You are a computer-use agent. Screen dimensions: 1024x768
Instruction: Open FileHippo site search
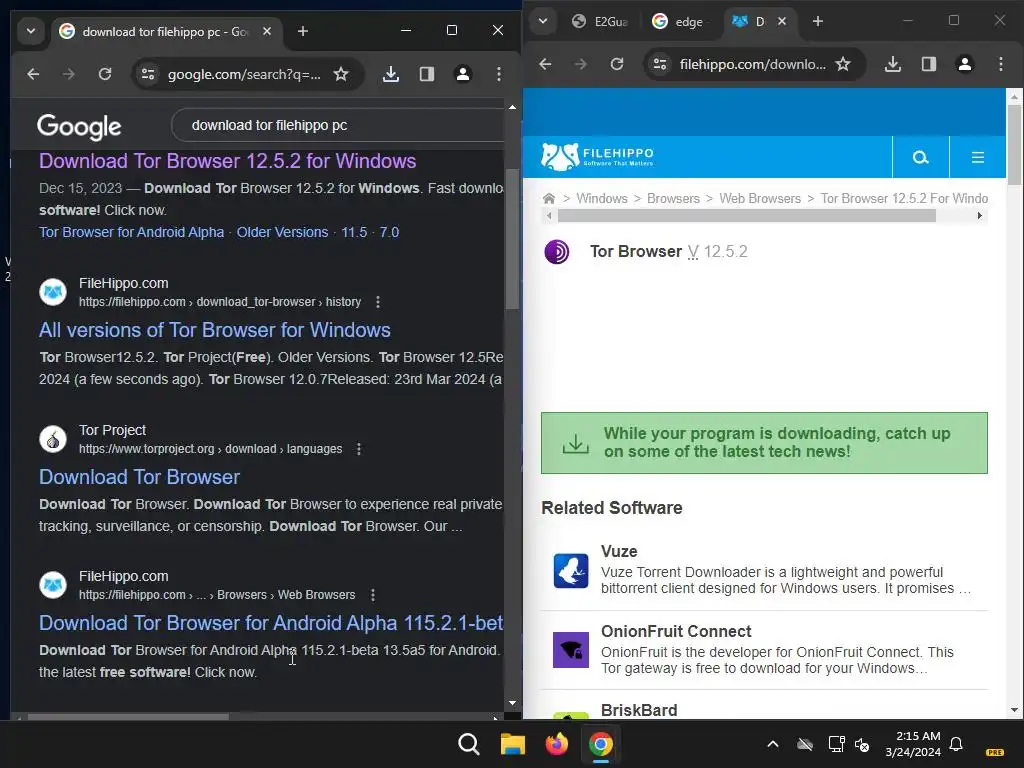pos(920,157)
